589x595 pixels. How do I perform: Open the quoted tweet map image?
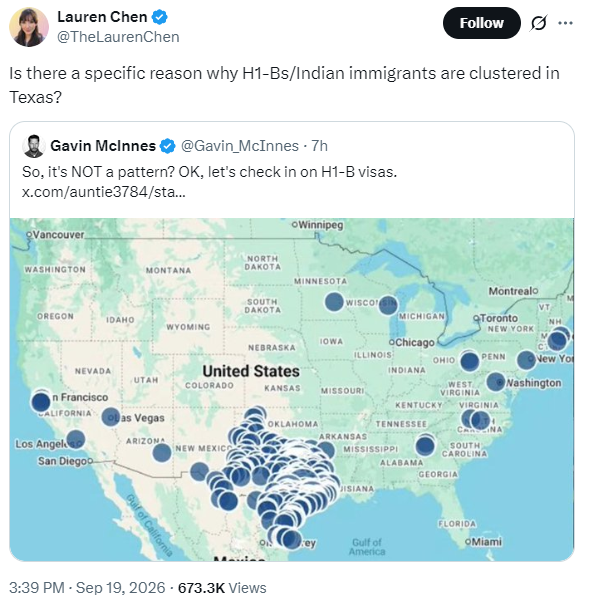click(291, 390)
